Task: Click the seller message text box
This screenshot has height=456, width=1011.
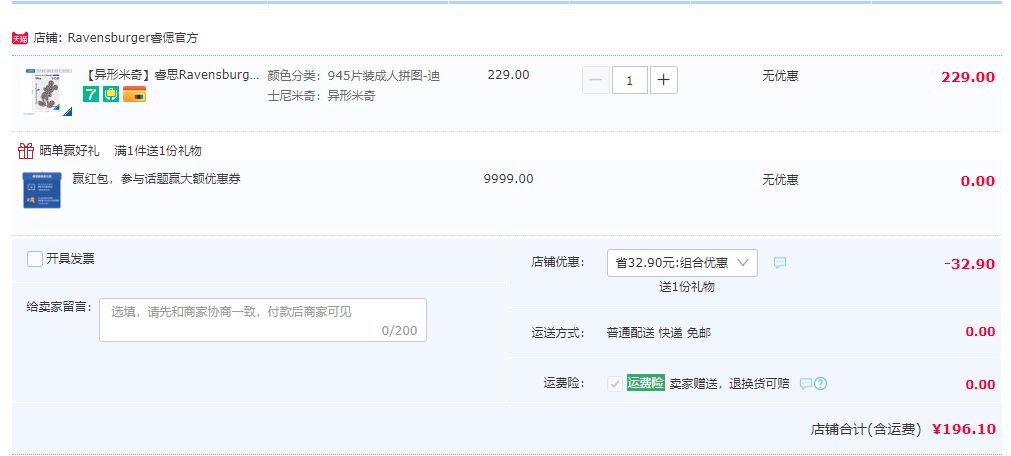Action: tap(262, 320)
